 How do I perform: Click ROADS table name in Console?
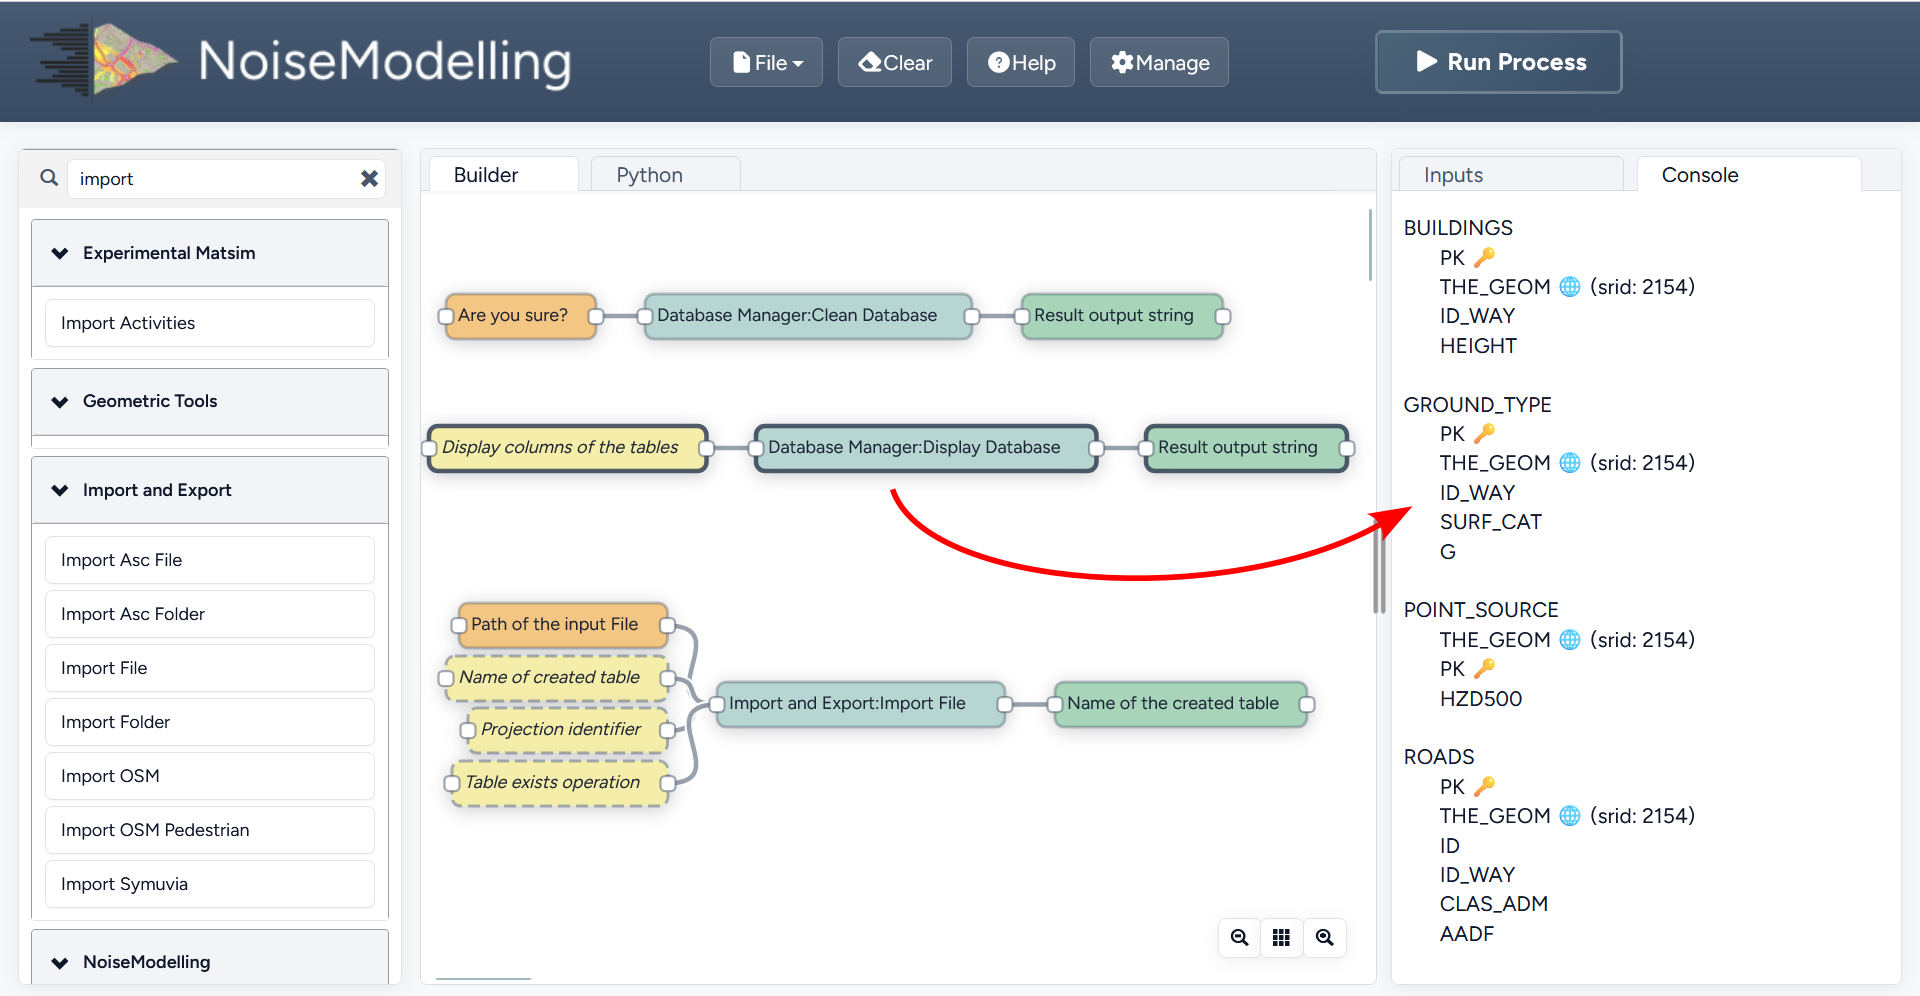pos(1439,757)
